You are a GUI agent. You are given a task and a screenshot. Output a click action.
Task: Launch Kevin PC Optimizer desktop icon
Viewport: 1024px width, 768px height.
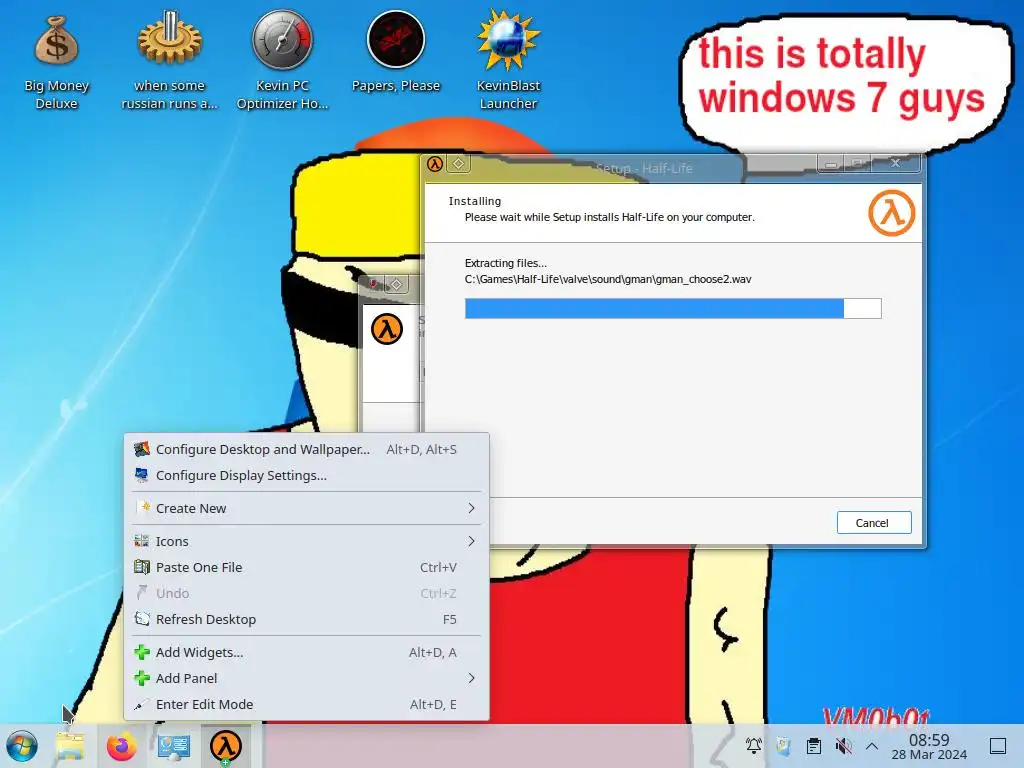(282, 62)
